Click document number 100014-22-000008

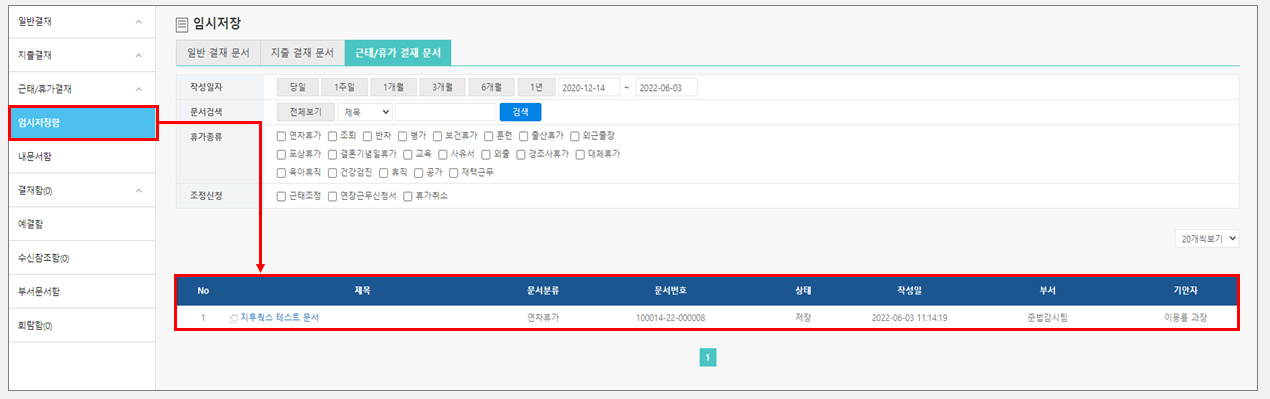671,318
